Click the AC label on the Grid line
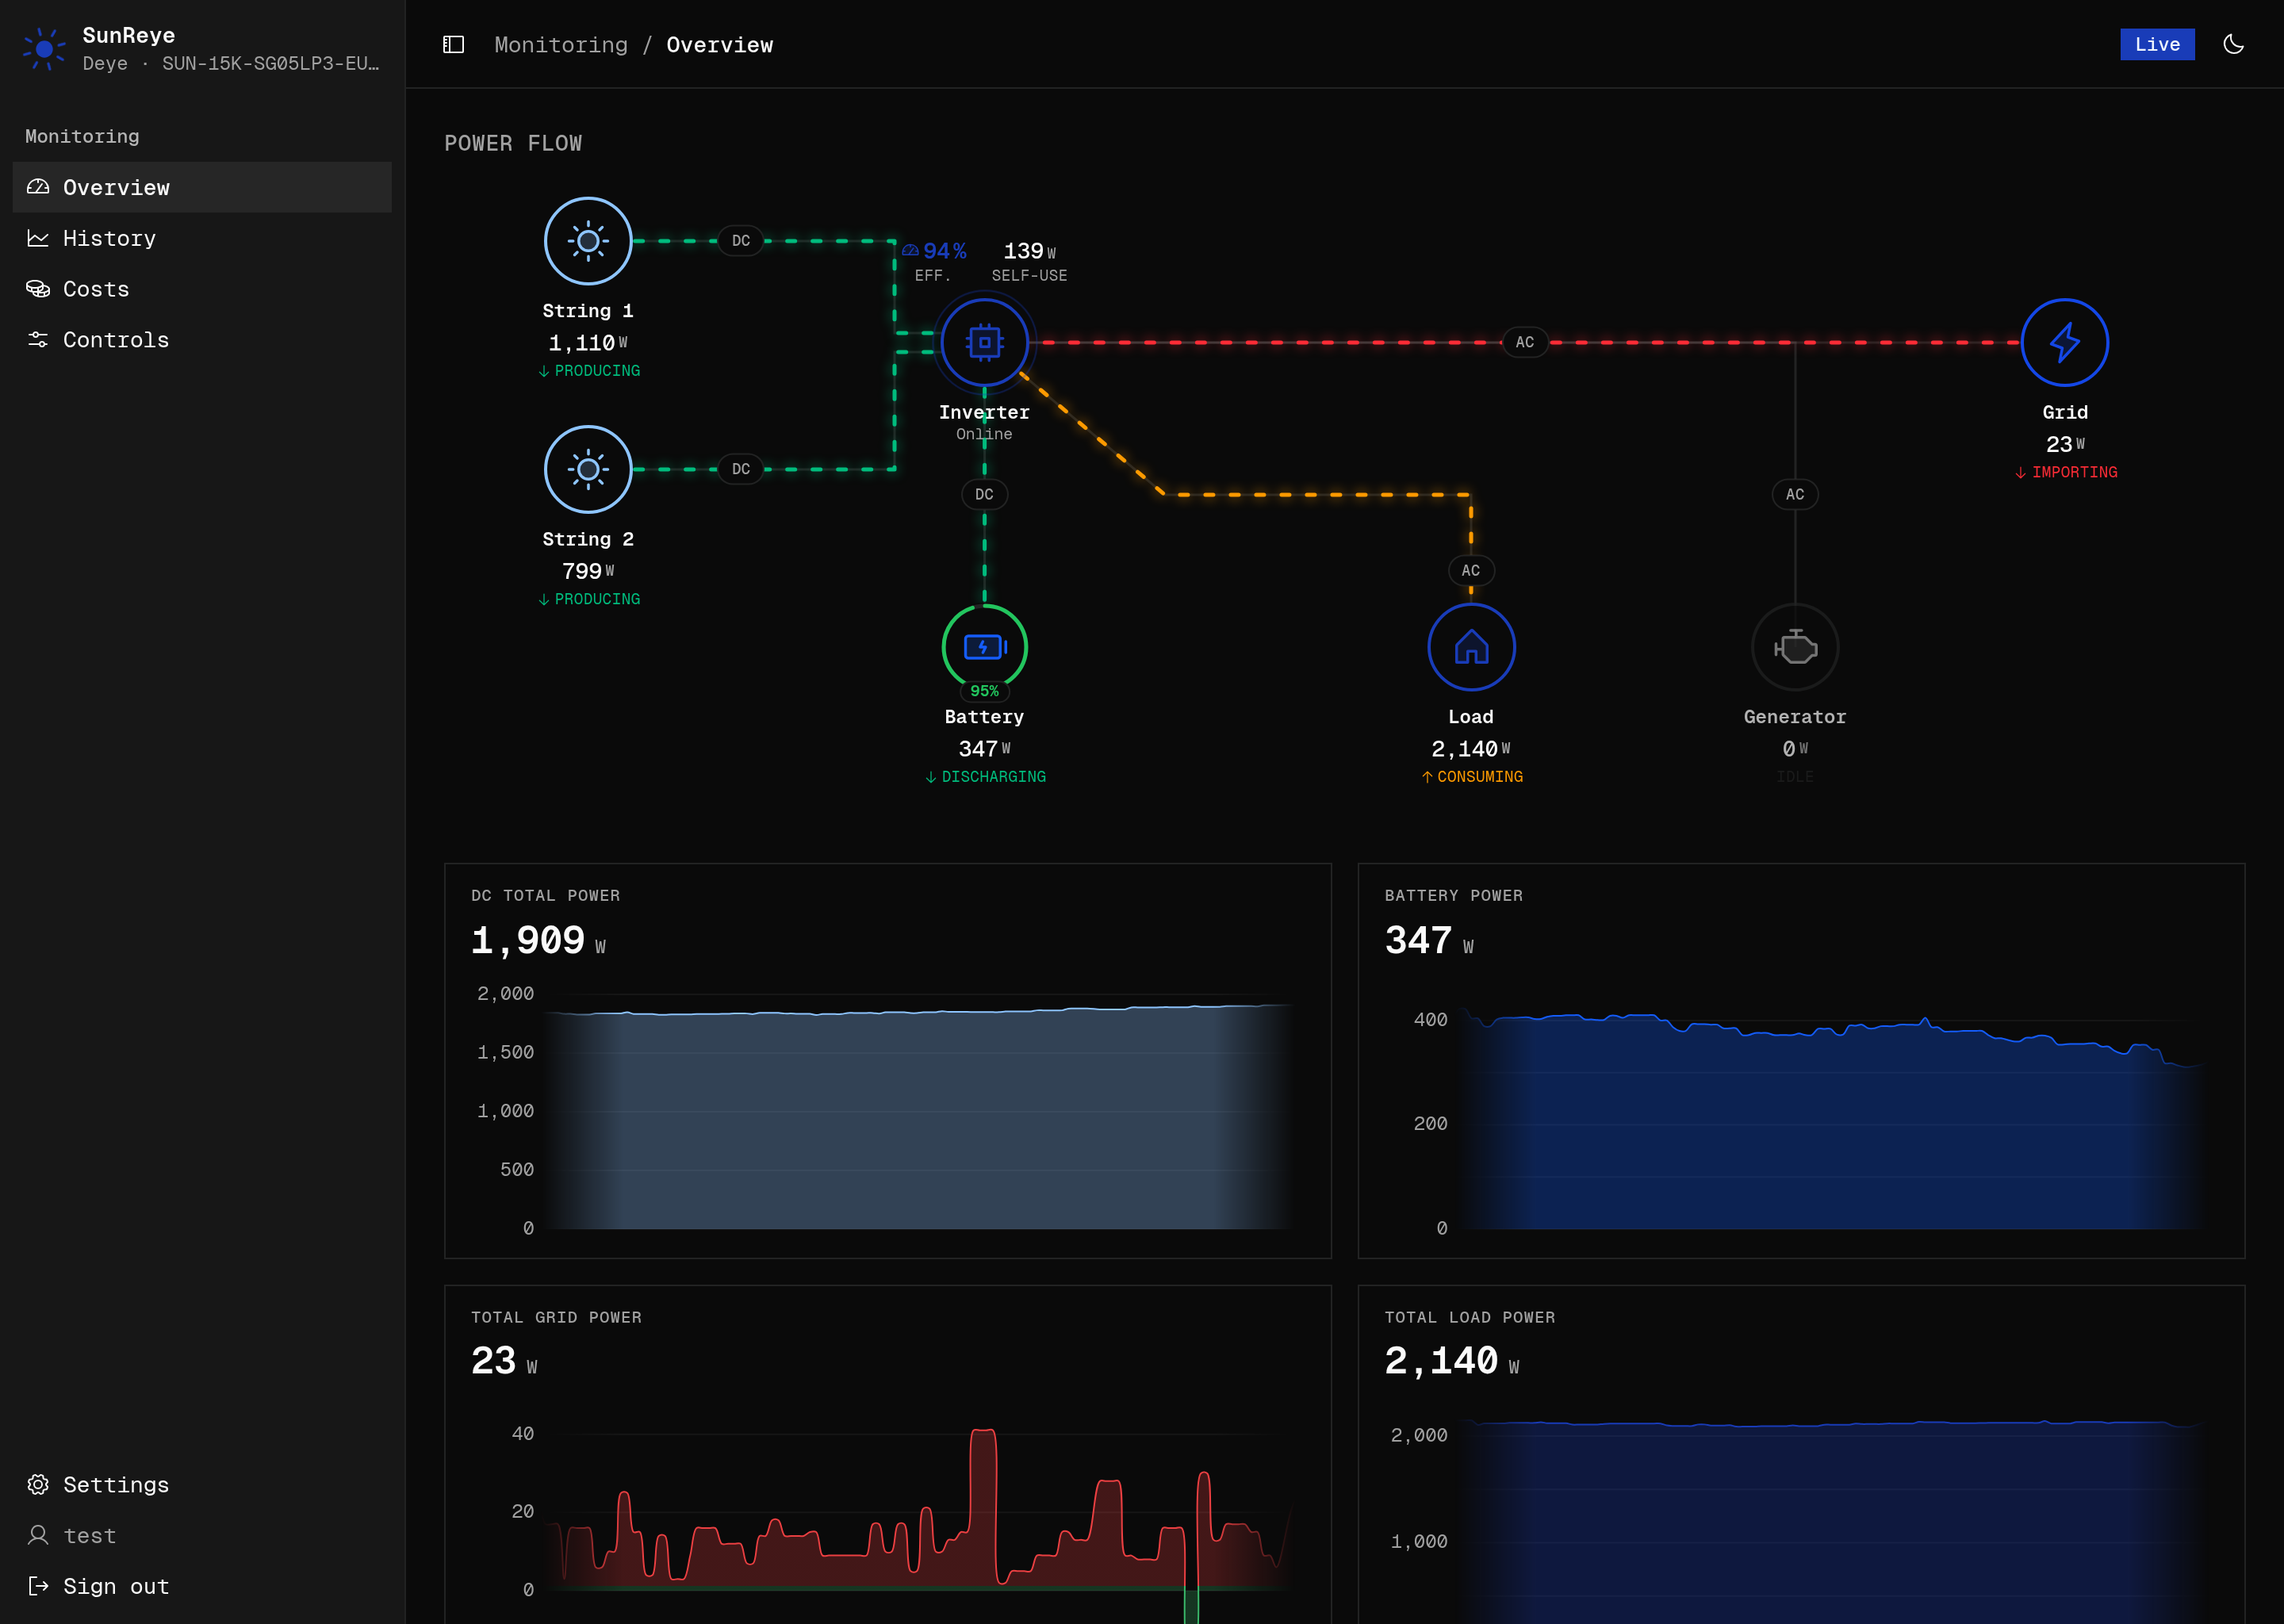 point(1524,342)
